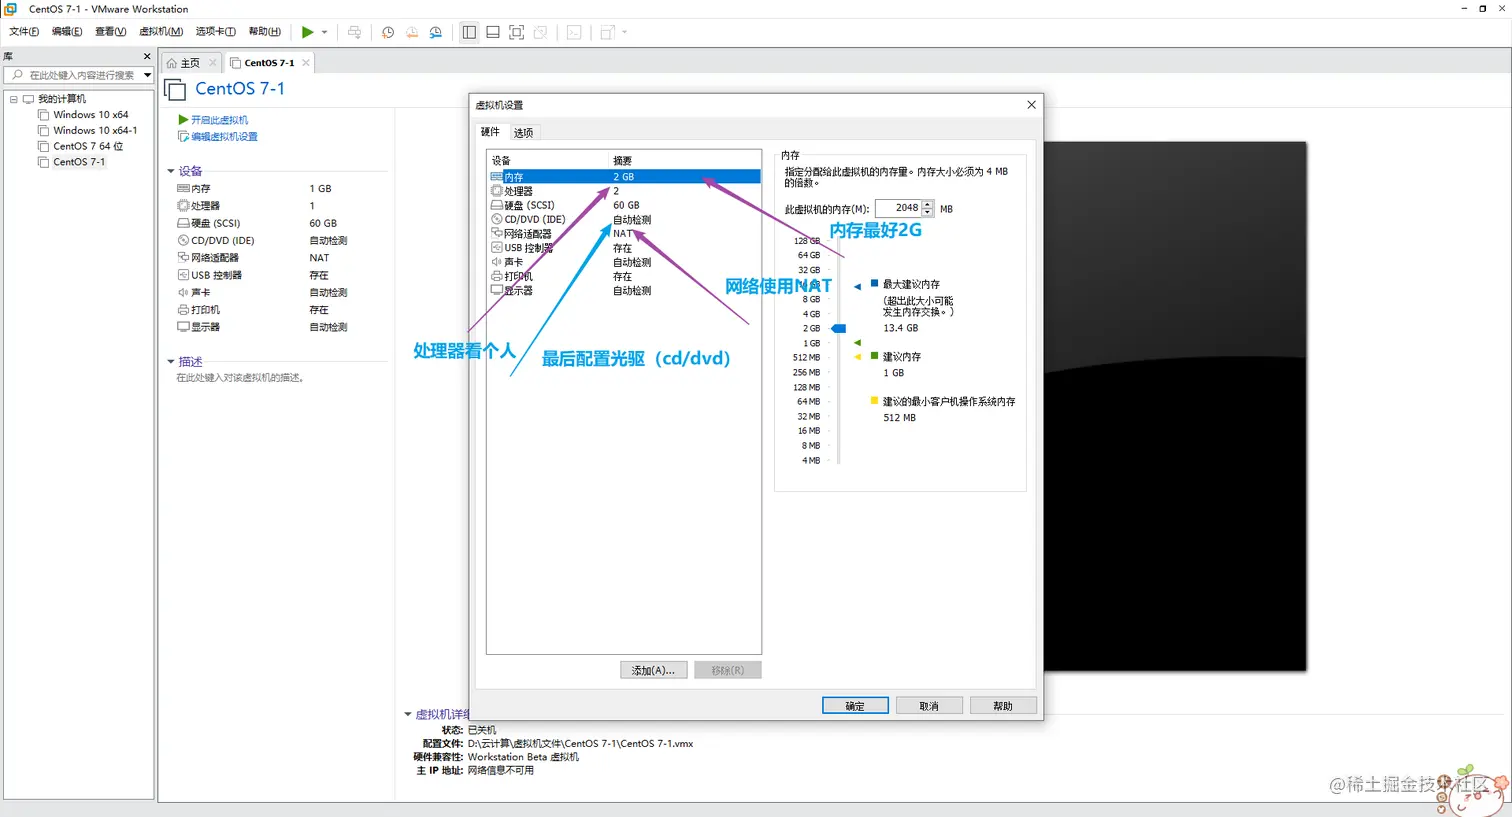Click the Unity mode toolbar icon
The image size is (1512, 817).
tap(541, 32)
